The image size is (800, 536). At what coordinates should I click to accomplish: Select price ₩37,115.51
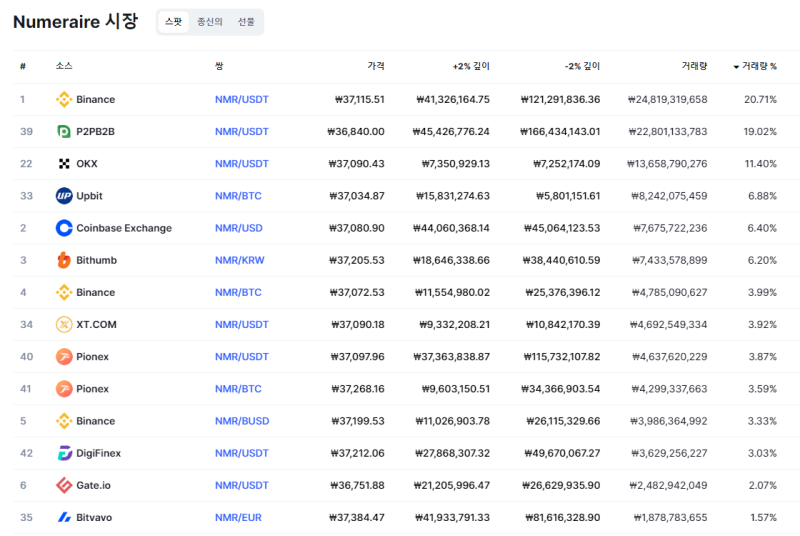[360, 99]
